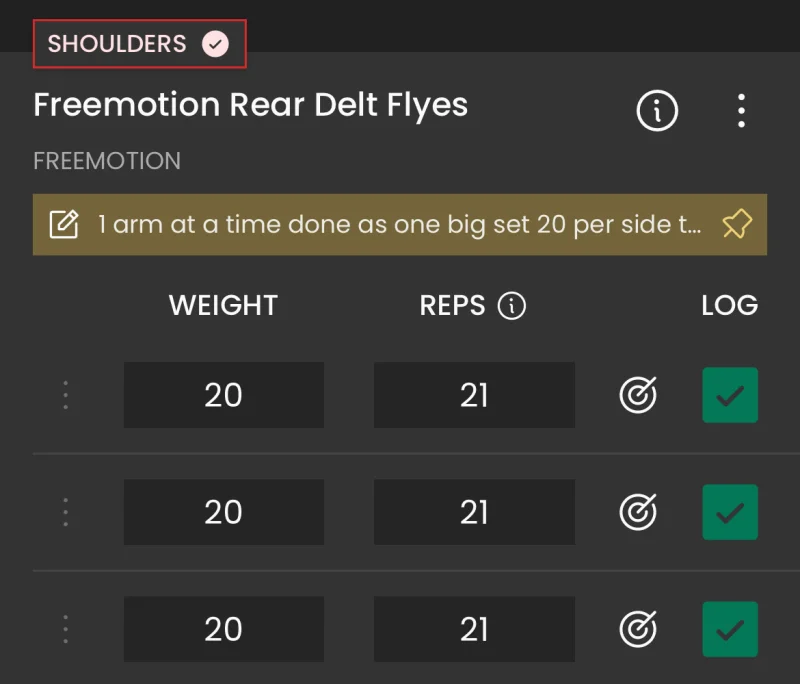Screen dimensions: 800x684
Task: Open first set row drag-handle options
Action: [65, 395]
